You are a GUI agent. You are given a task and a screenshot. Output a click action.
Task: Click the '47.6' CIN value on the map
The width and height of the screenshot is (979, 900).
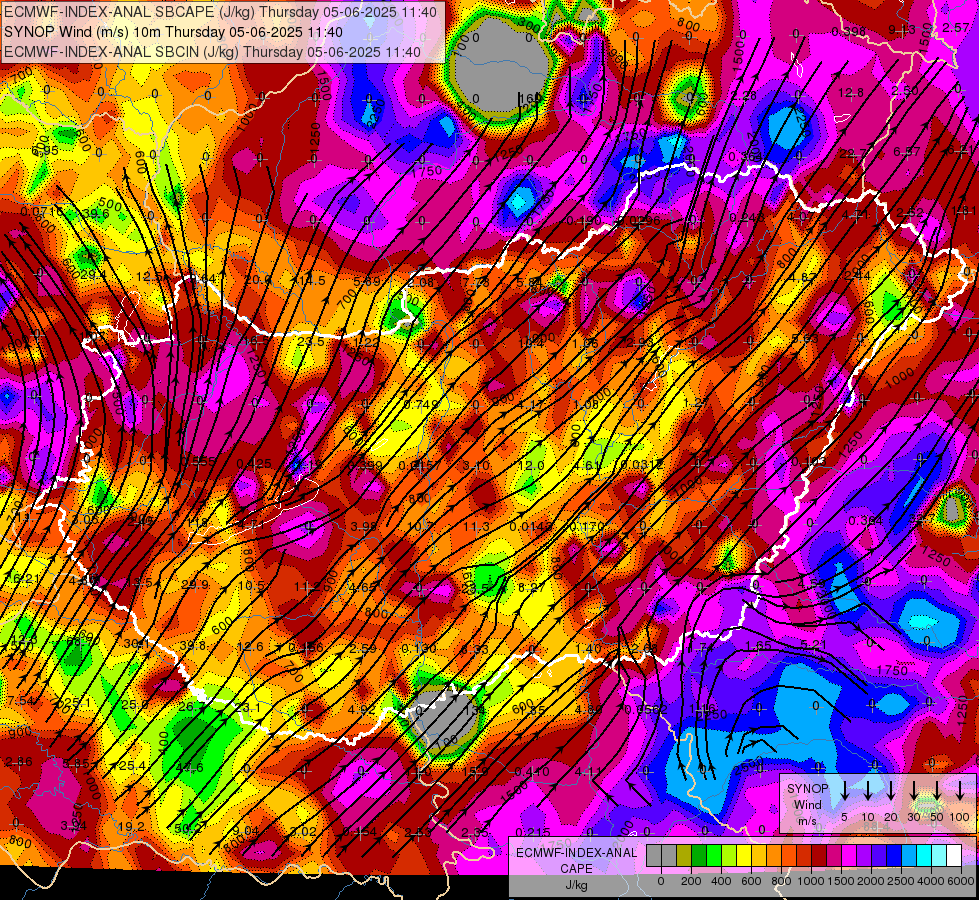(x=189, y=767)
